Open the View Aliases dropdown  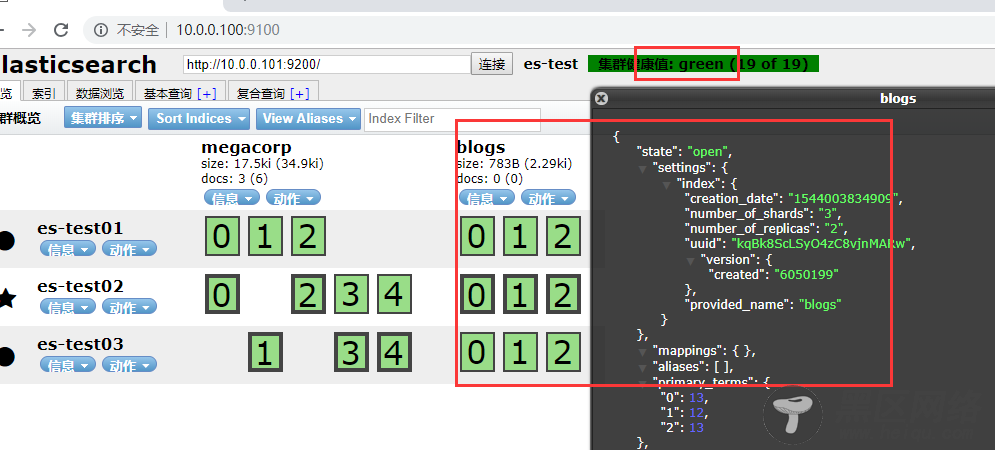(308, 118)
